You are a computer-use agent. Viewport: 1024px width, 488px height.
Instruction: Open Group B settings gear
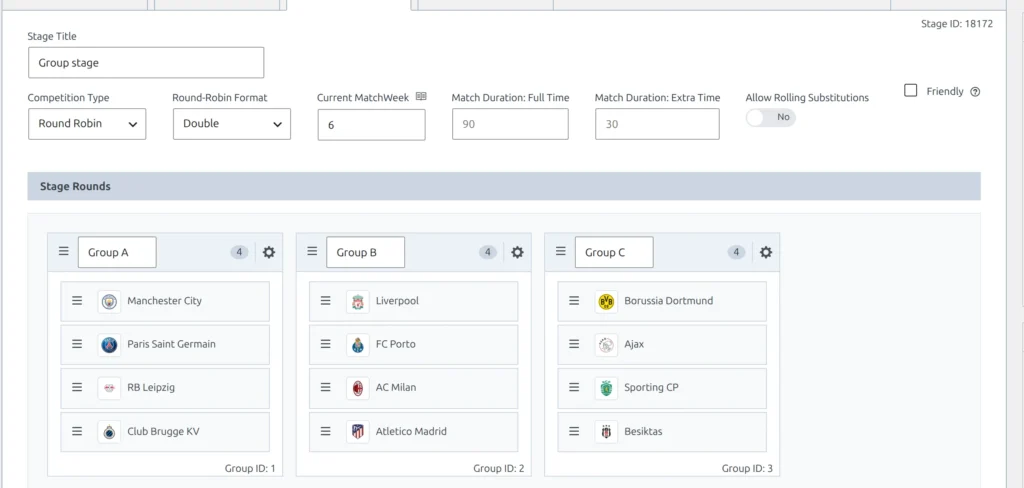click(x=517, y=252)
